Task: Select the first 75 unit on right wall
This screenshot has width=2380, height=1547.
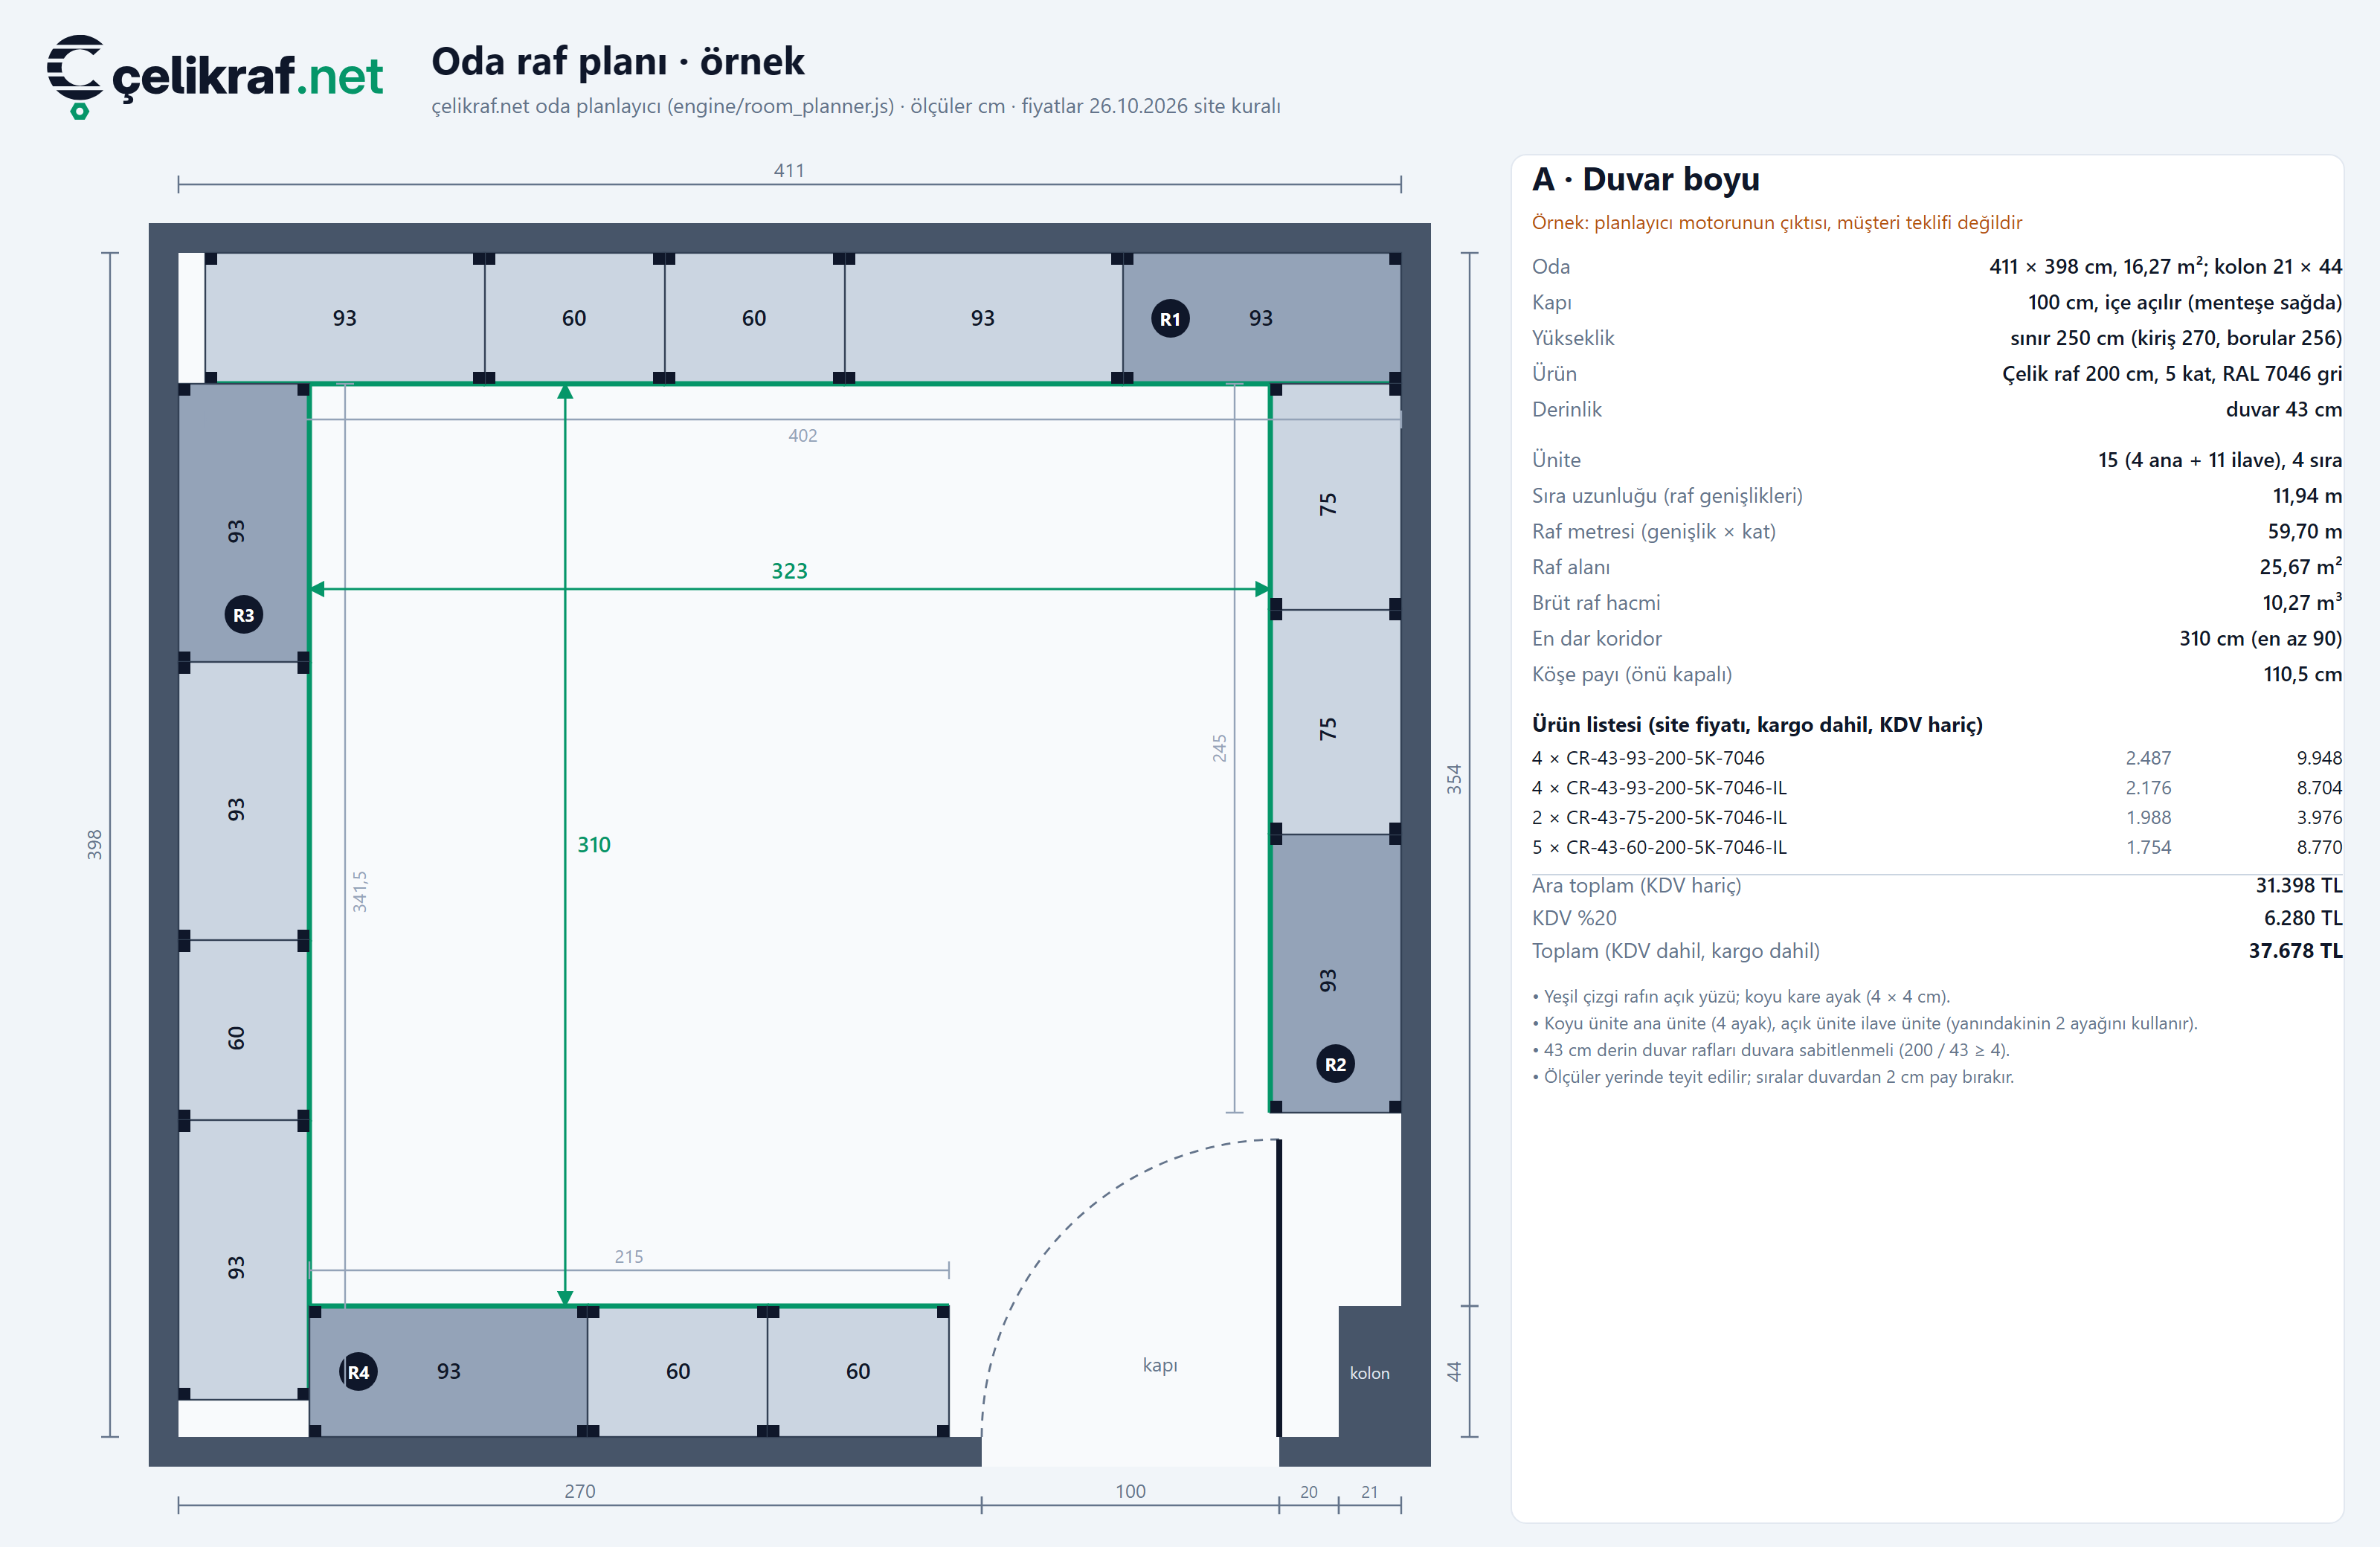Action: click(1335, 497)
